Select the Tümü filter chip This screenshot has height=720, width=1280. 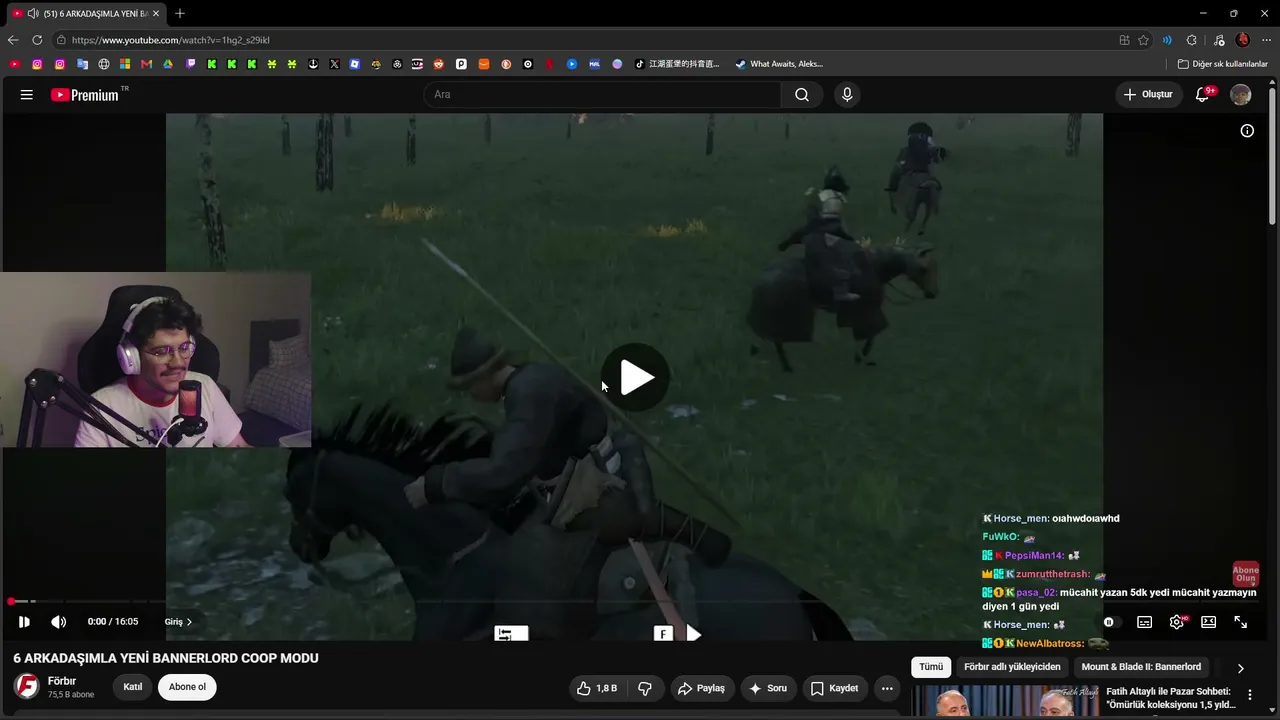point(931,667)
